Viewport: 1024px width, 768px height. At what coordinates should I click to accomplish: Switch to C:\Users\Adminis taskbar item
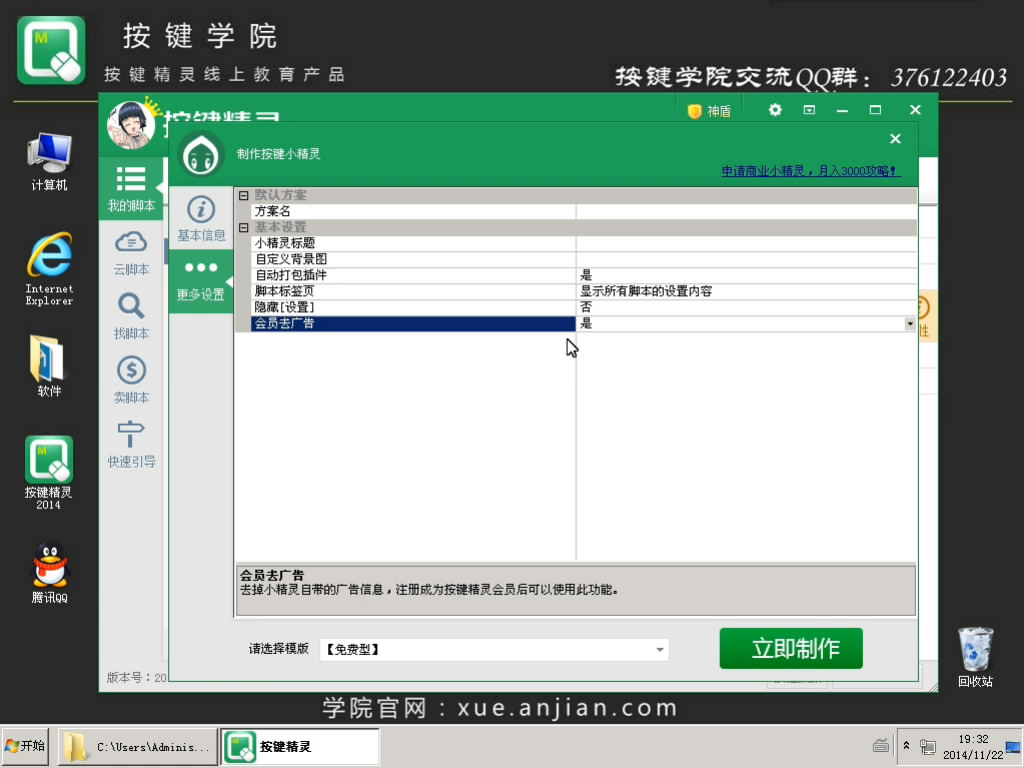click(x=138, y=746)
